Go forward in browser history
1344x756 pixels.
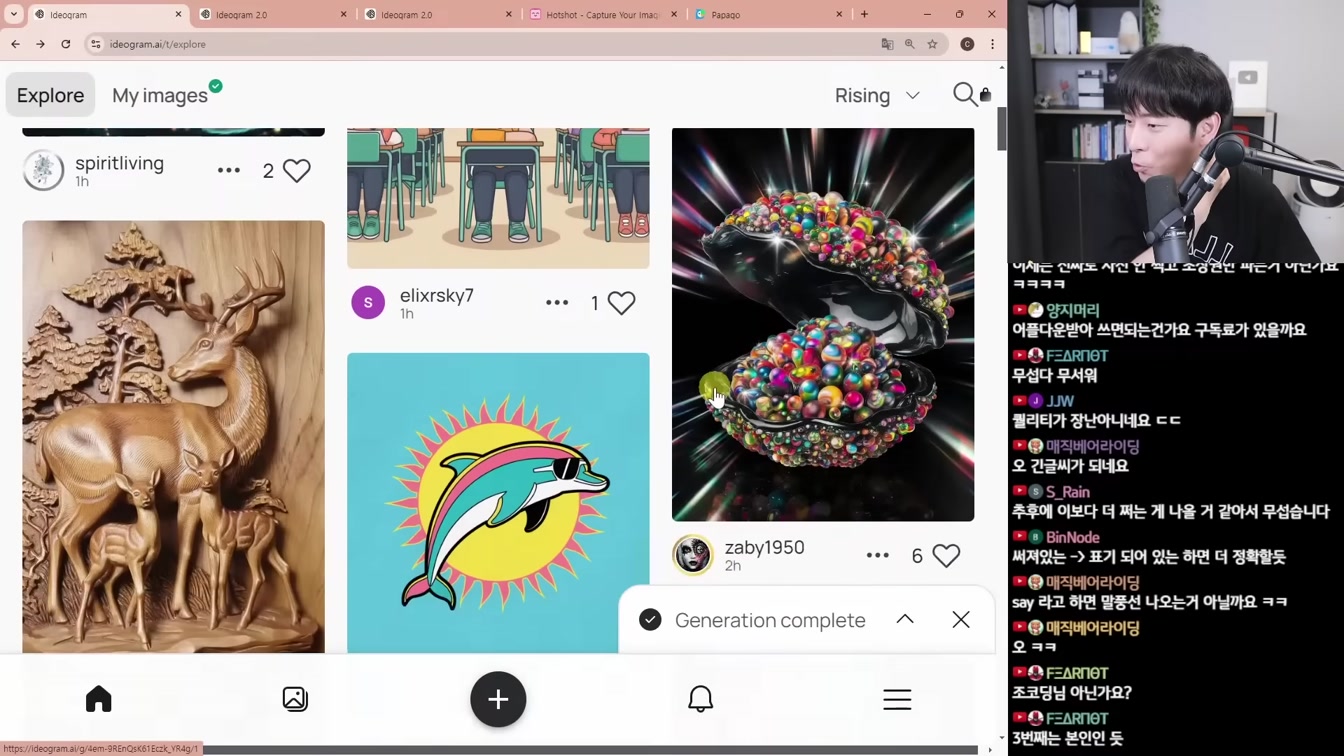point(40,44)
